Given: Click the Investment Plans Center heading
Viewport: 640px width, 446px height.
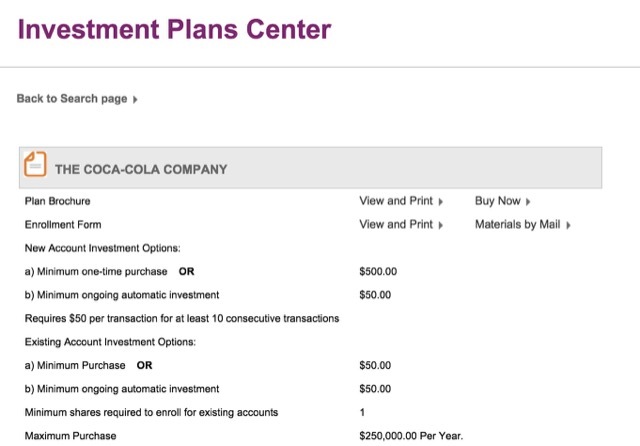Looking at the screenshot, I should [x=174, y=29].
